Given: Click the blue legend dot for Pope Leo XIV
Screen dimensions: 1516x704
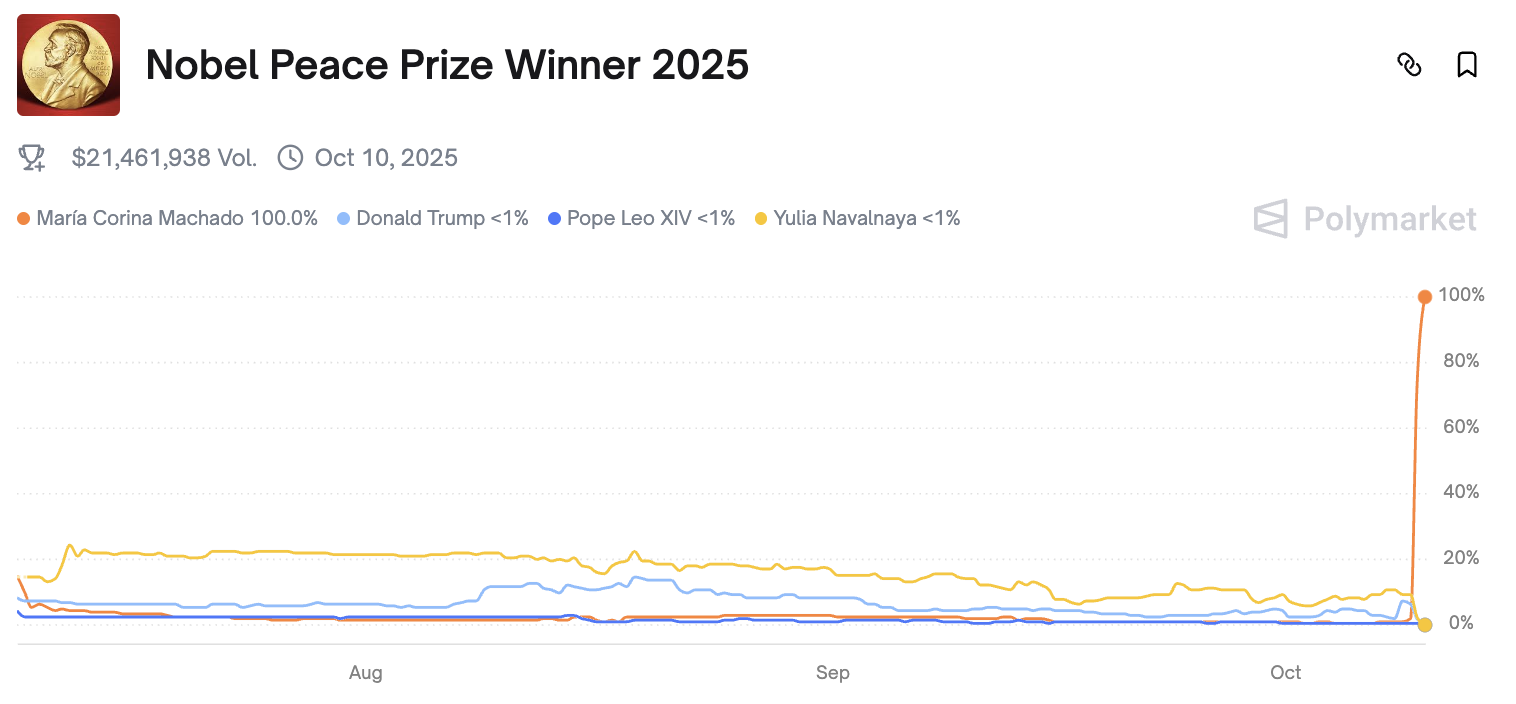Looking at the screenshot, I should (x=553, y=218).
